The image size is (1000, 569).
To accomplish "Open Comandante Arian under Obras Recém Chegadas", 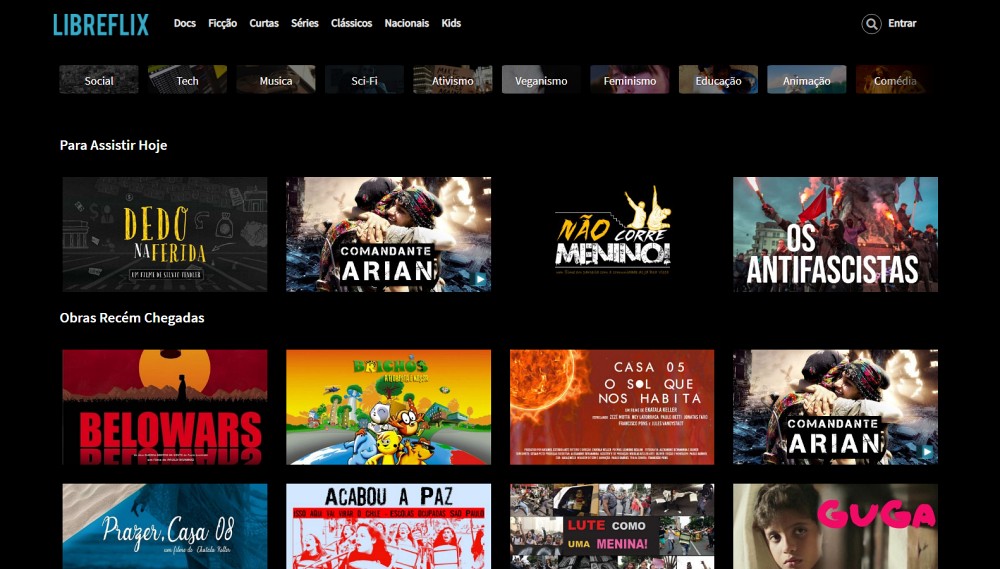I will click(x=835, y=407).
